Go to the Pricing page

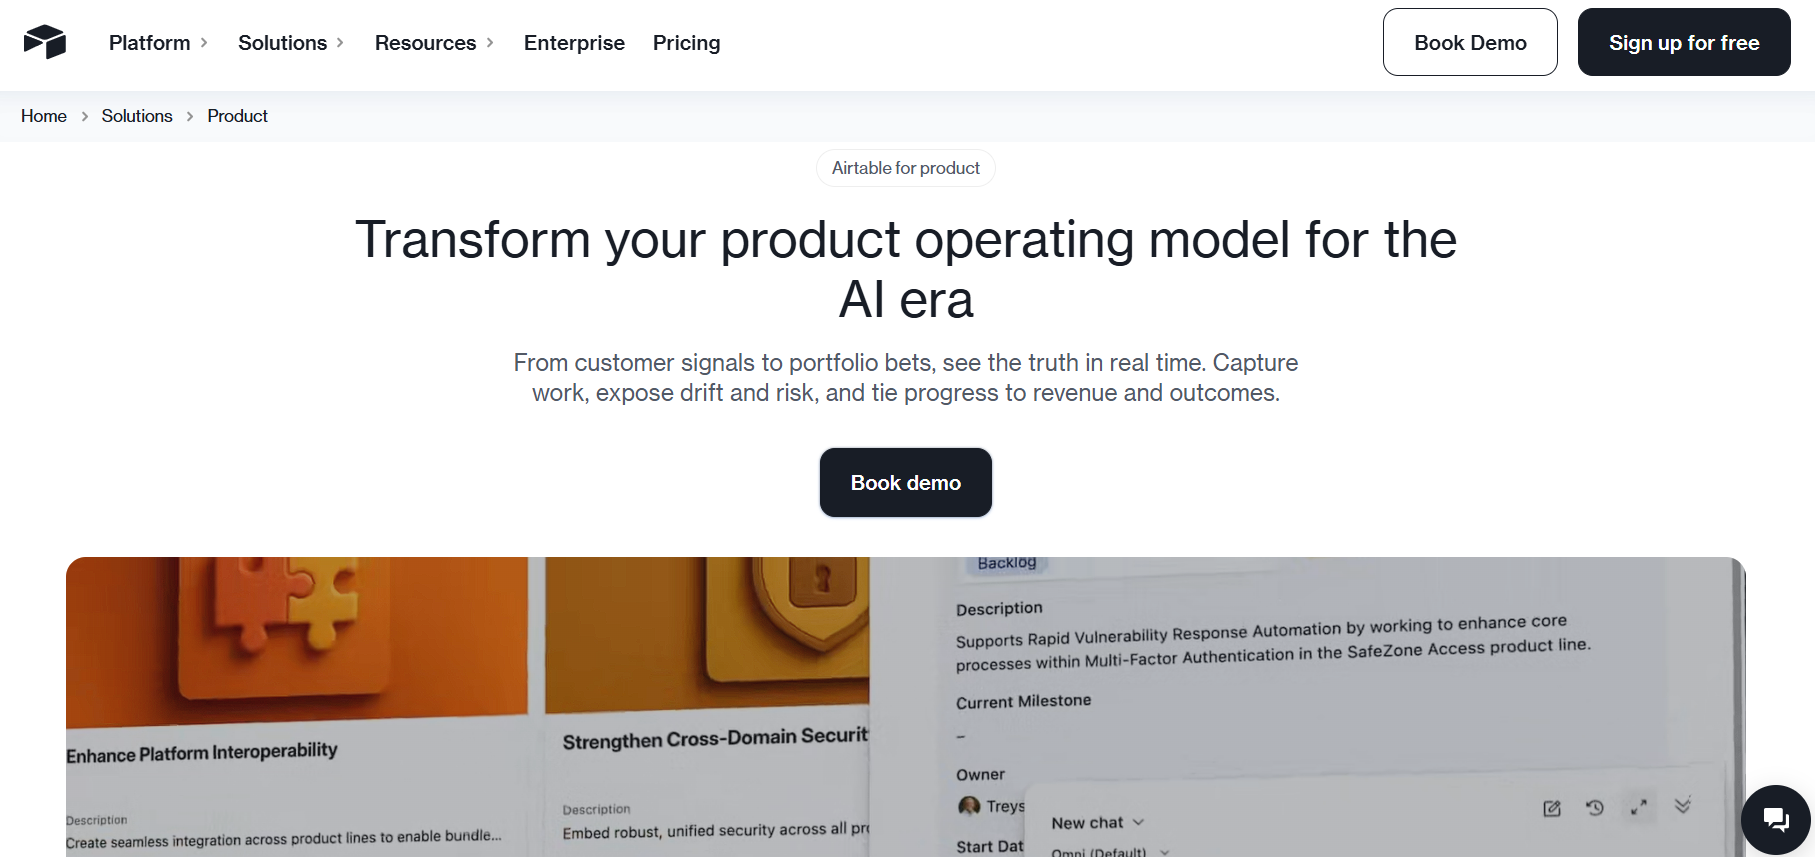[686, 43]
